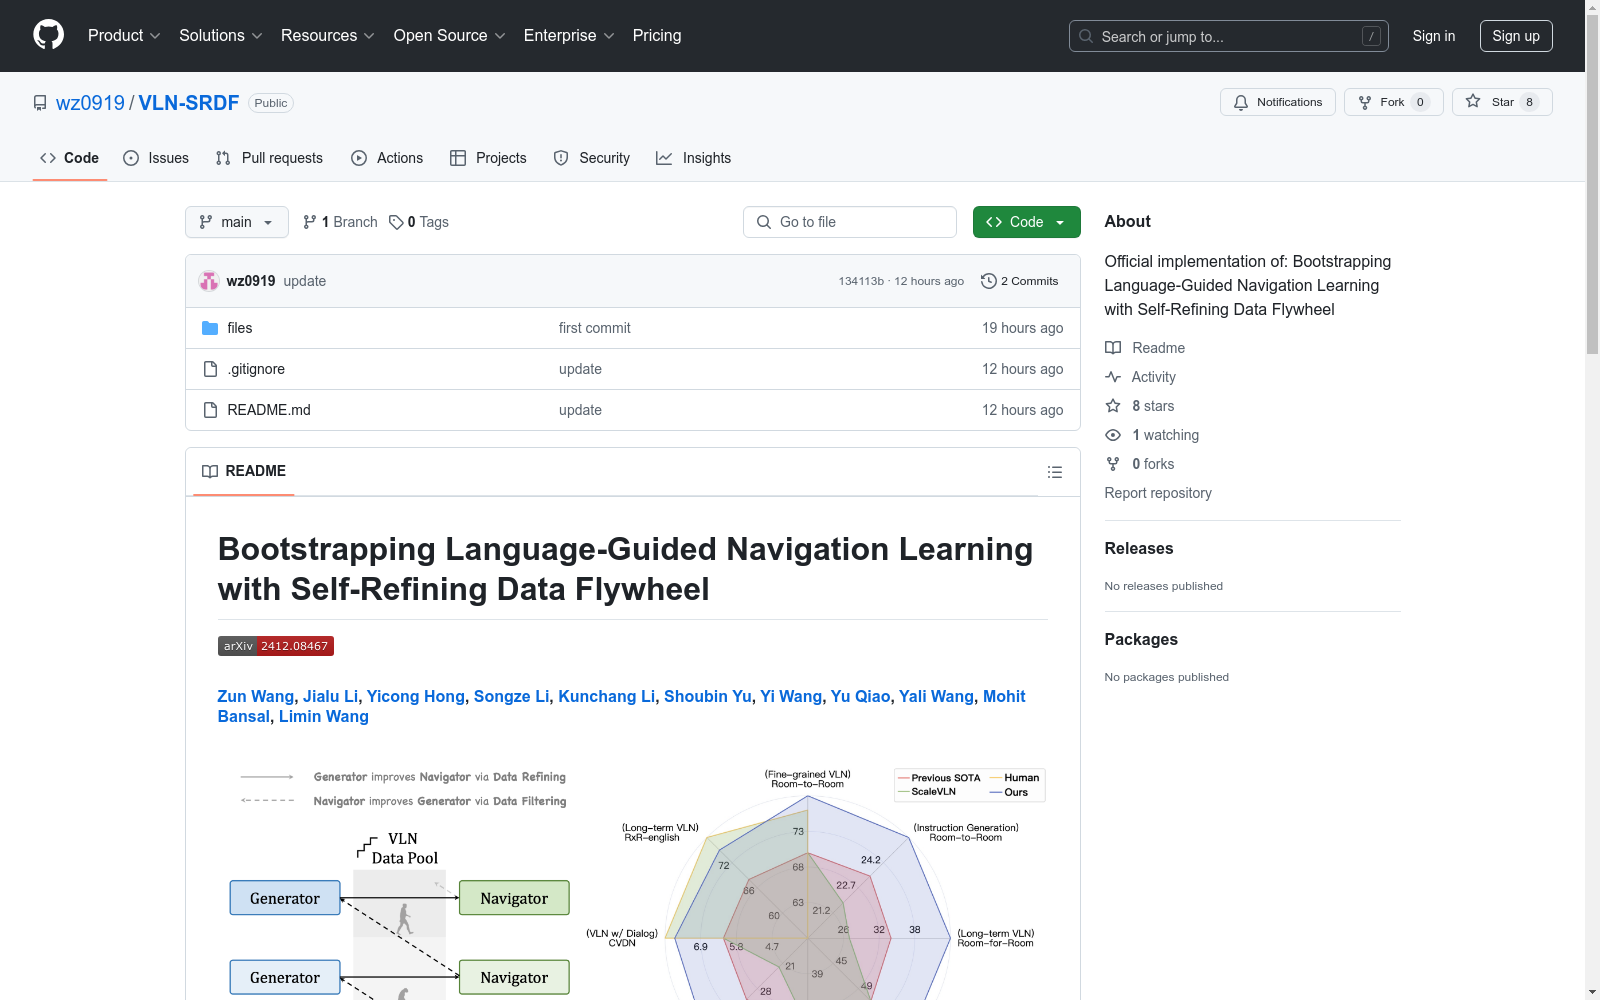Viewport: 1600px width, 1000px height.
Task: Click the repository book icon beside wz0919
Action: point(40,103)
